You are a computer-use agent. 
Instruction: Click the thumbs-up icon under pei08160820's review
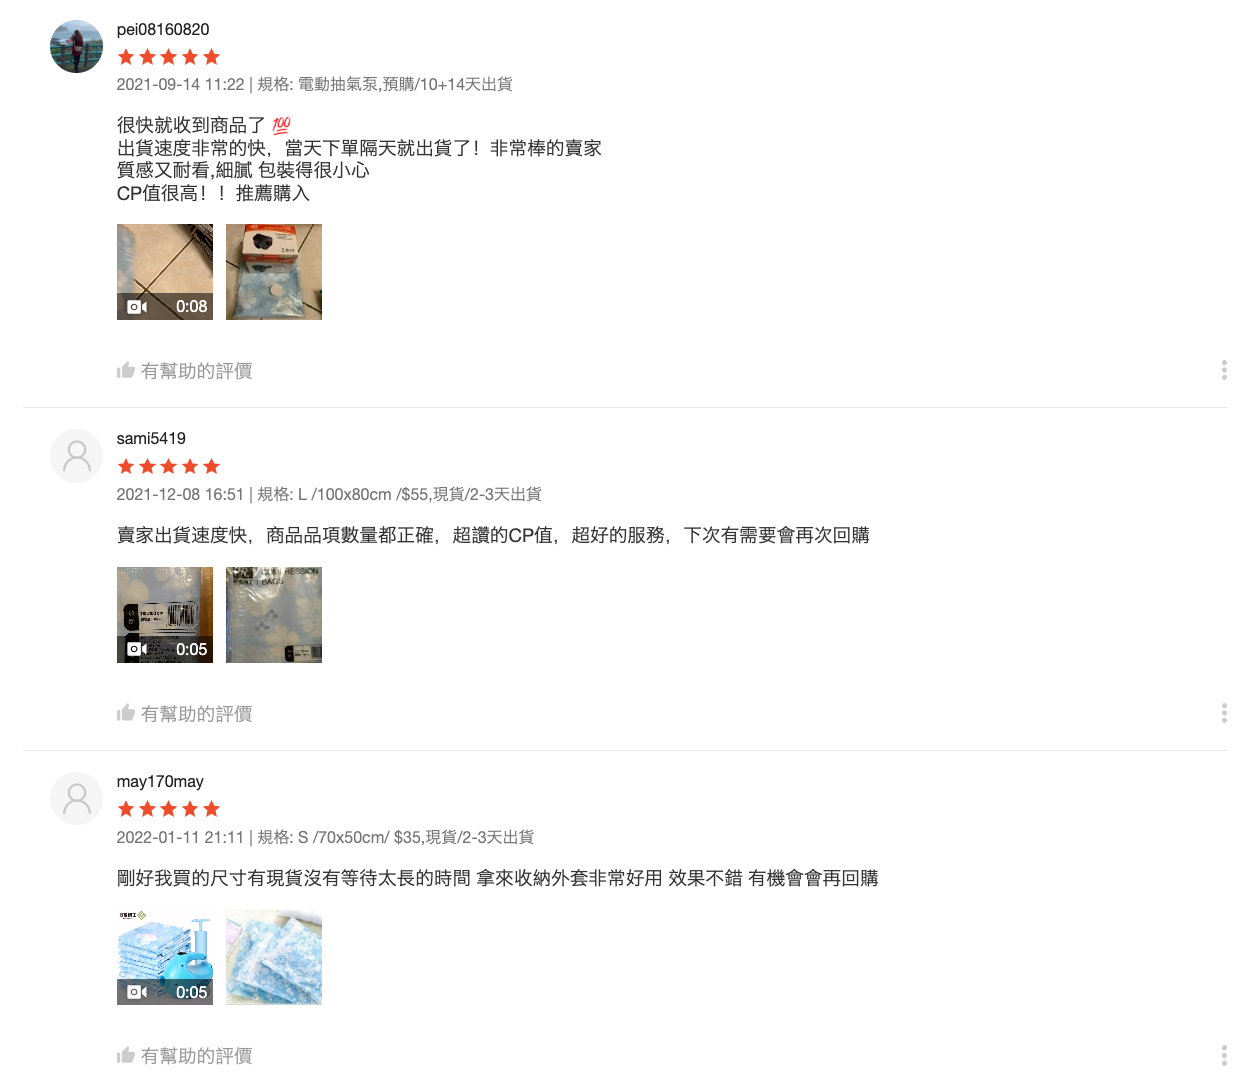coord(126,371)
